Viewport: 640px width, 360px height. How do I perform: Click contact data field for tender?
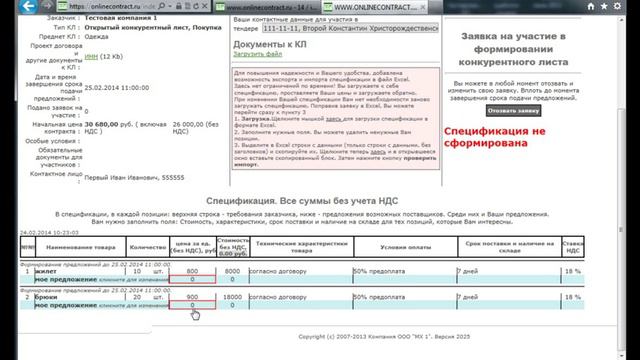pos(350,28)
